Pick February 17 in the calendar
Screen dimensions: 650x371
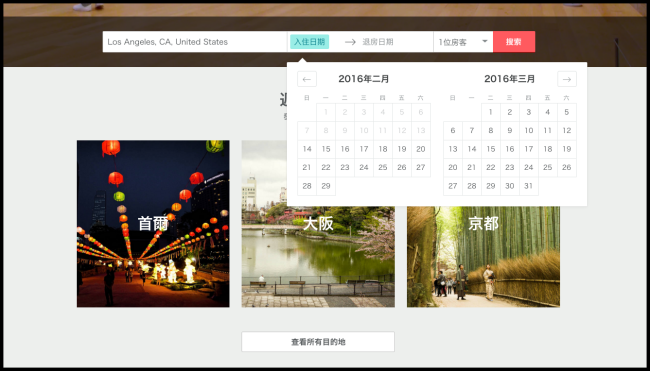pyautogui.click(x=364, y=149)
